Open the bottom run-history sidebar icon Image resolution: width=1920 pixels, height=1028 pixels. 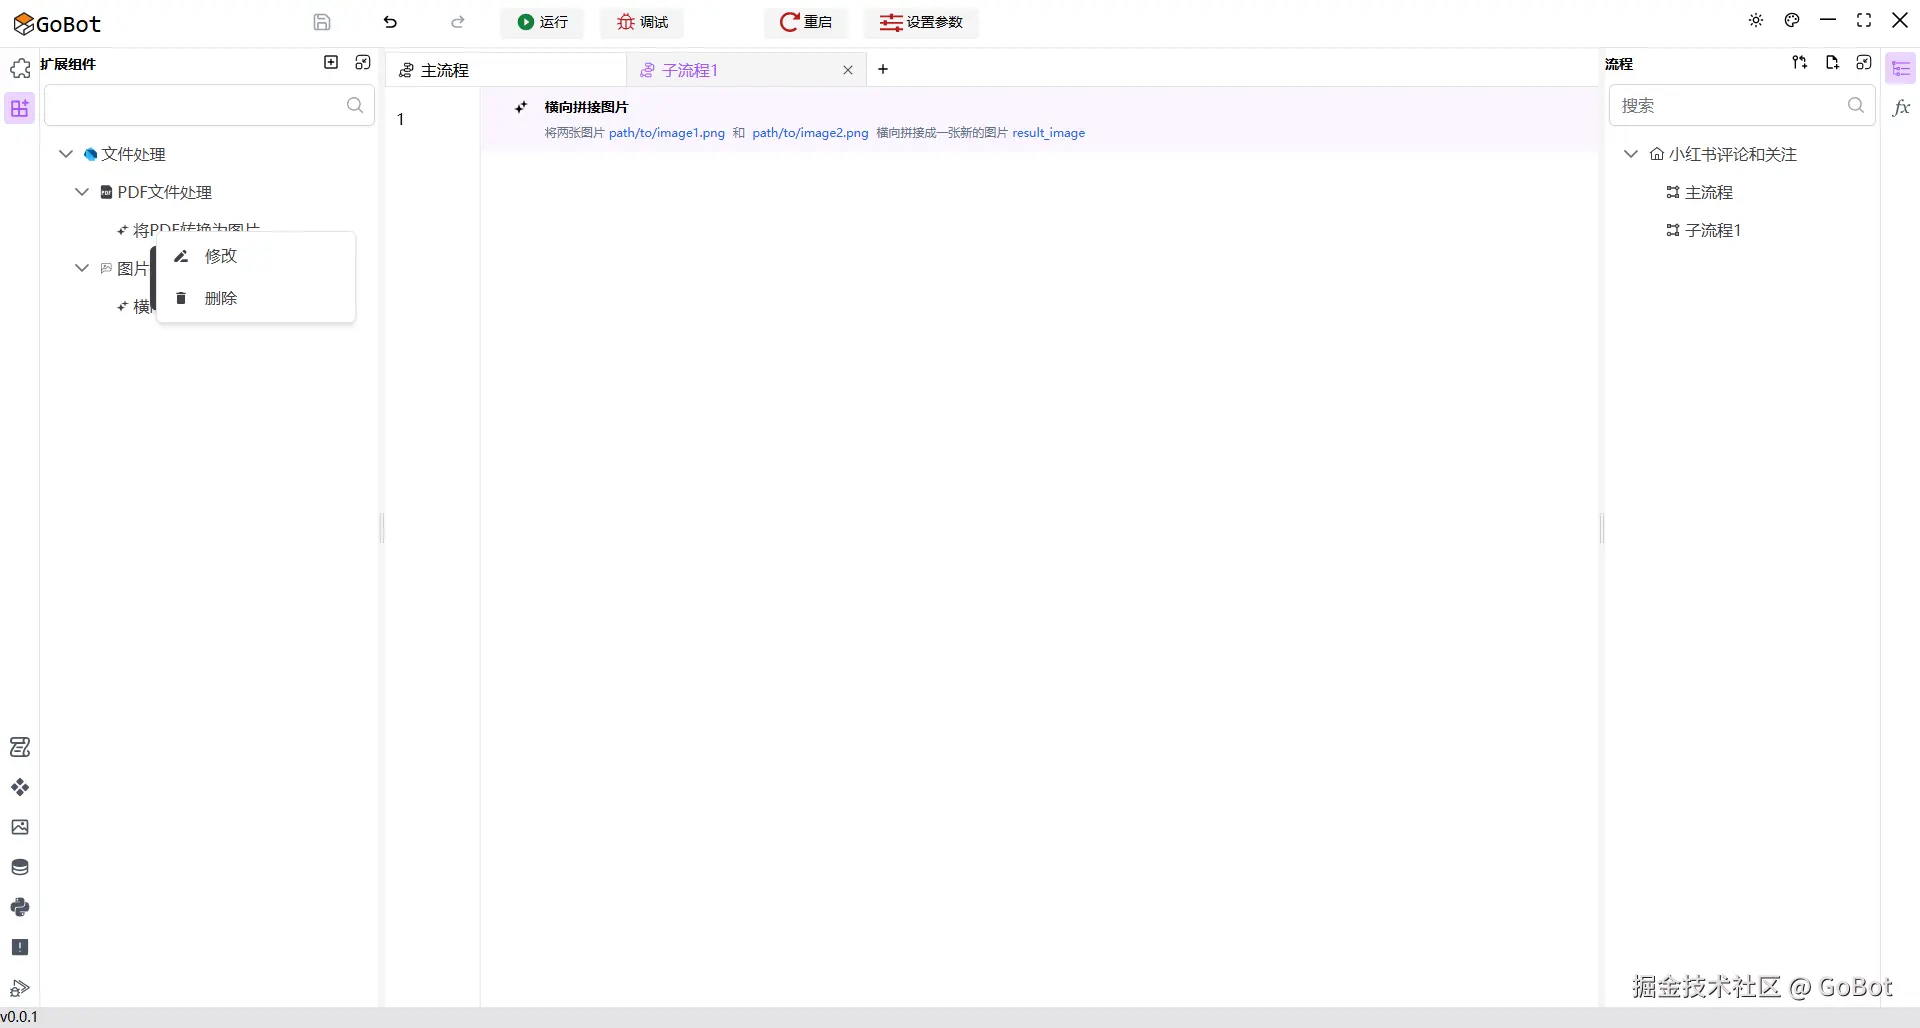pyautogui.click(x=20, y=988)
